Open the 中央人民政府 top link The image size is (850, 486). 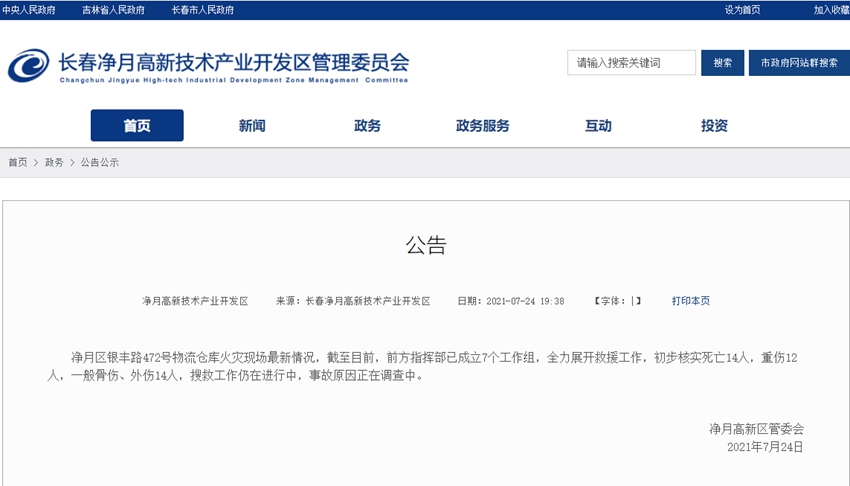[29, 10]
